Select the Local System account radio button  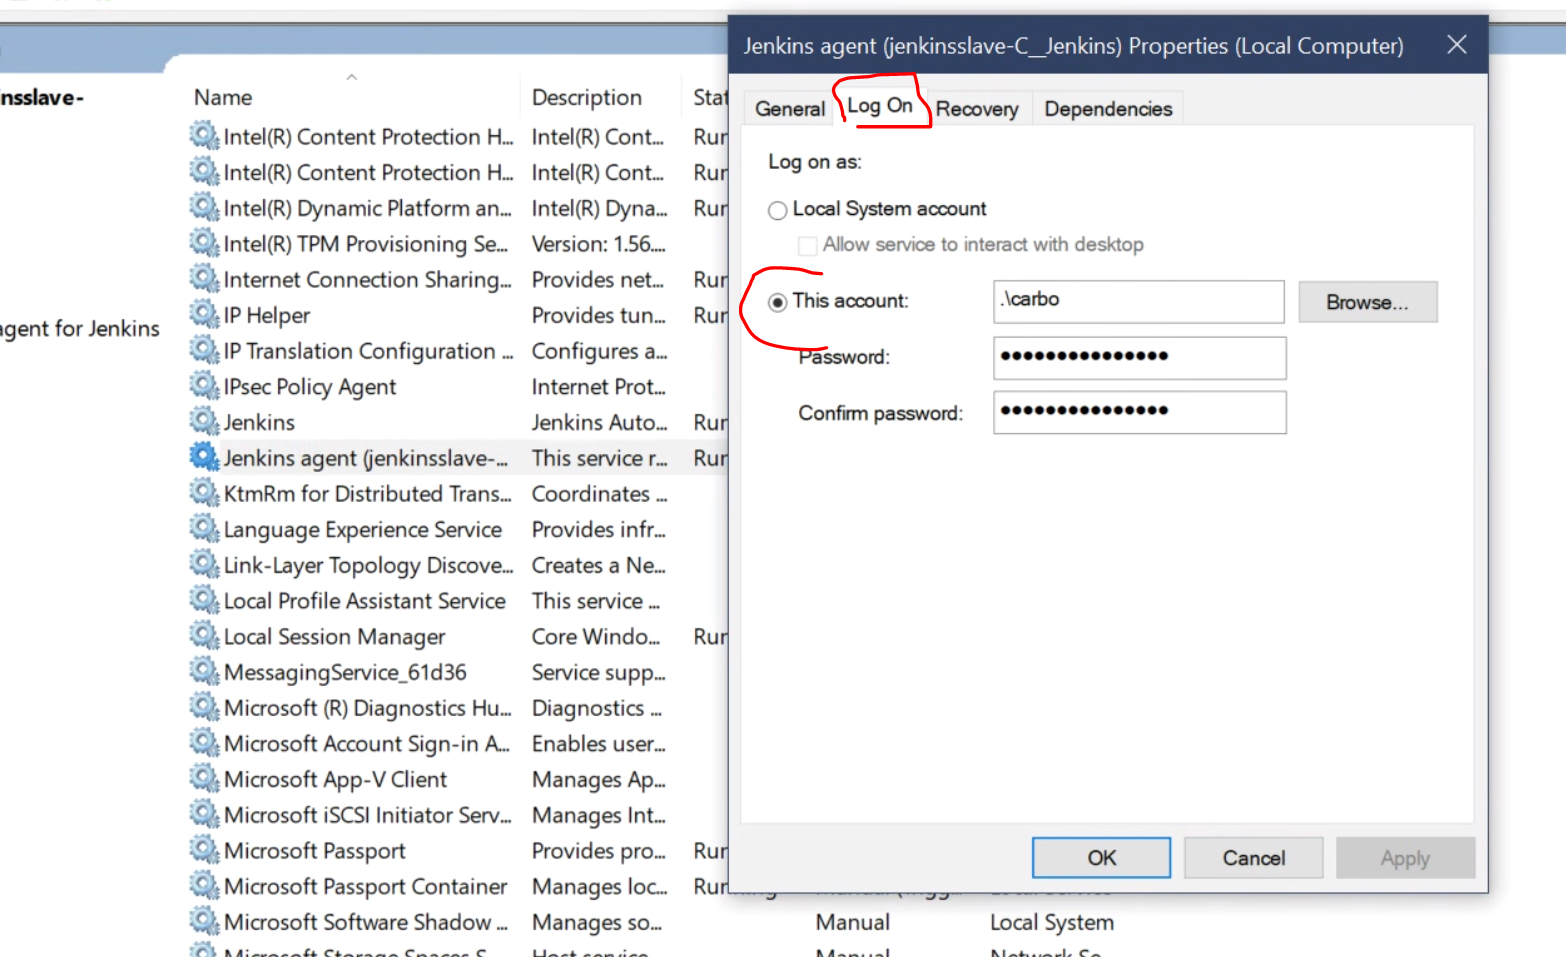(x=777, y=210)
